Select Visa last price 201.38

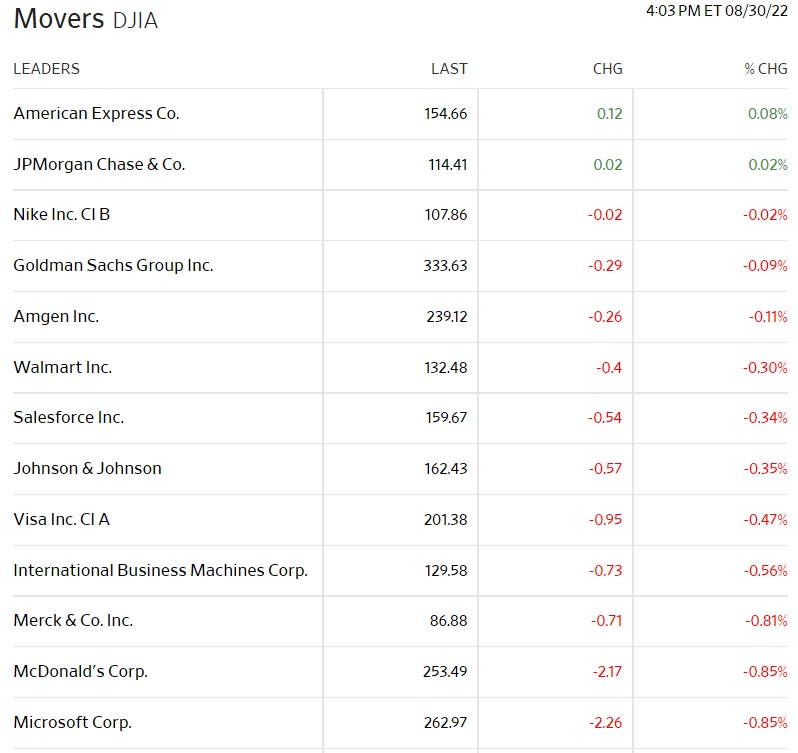coord(445,519)
